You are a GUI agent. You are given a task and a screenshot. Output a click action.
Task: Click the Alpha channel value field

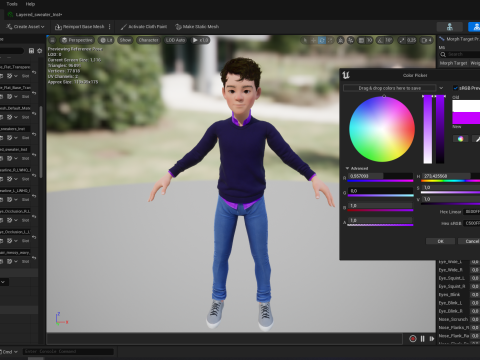click(380, 220)
